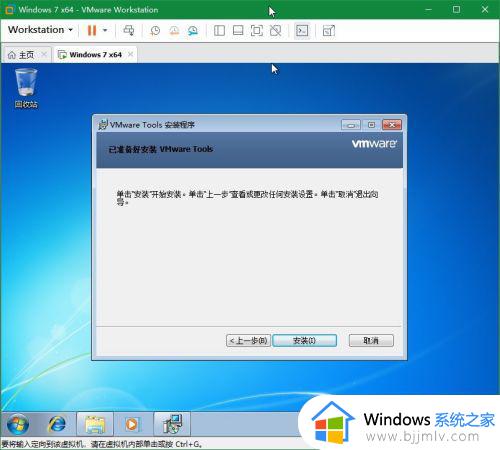
Task: Enter full screen mode icon
Action: pos(257,31)
